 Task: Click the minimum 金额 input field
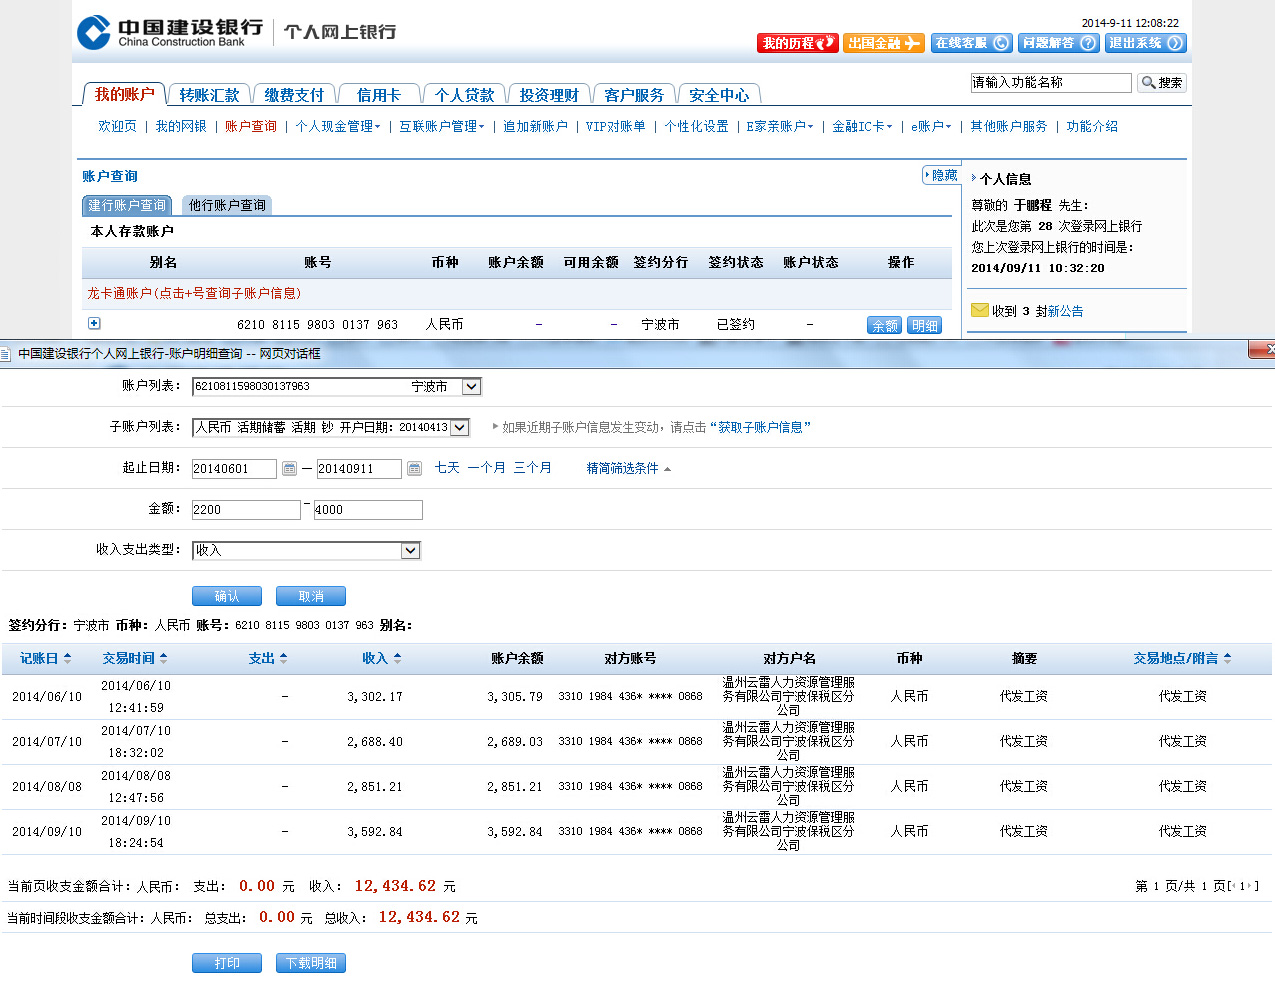pos(246,510)
